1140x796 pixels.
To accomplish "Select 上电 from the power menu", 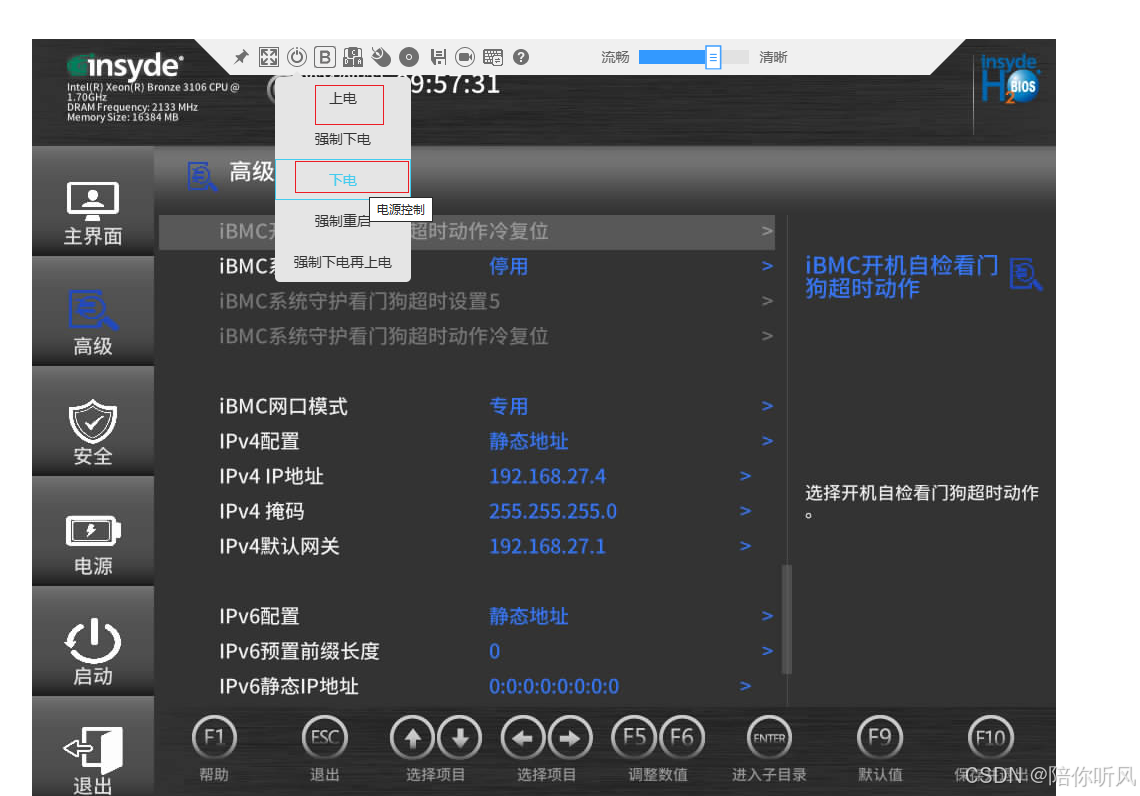I will tap(343, 99).
